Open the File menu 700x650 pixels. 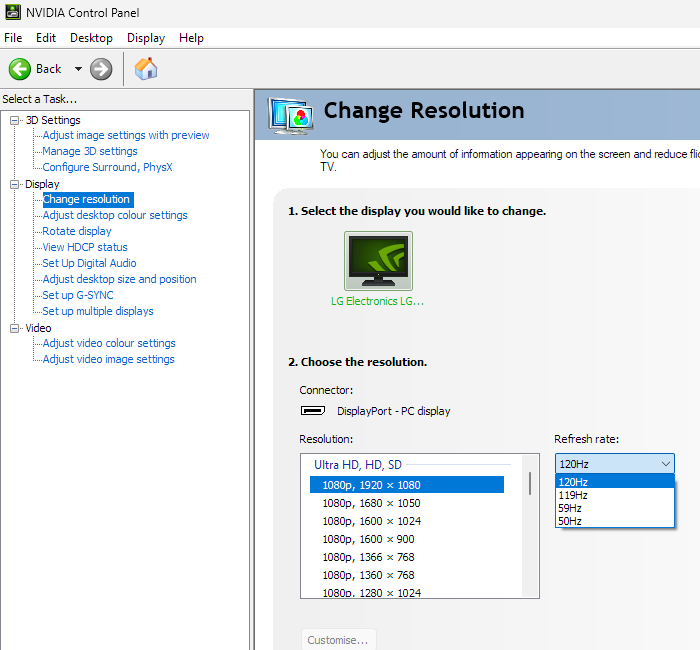tap(13, 38)
